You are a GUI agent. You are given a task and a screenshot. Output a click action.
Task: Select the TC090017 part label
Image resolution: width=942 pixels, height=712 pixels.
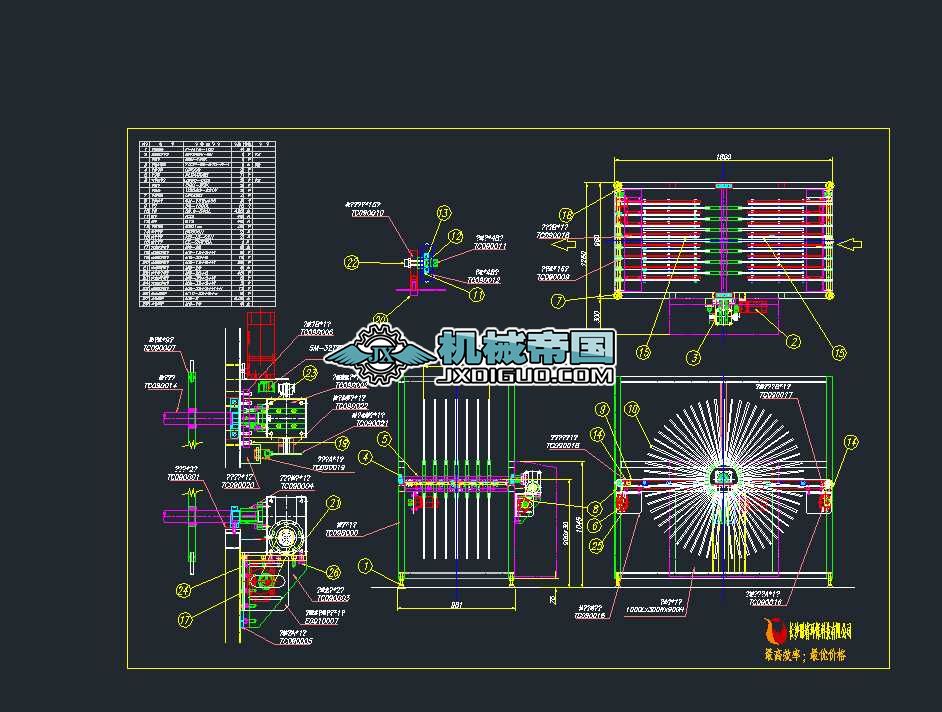776,395
